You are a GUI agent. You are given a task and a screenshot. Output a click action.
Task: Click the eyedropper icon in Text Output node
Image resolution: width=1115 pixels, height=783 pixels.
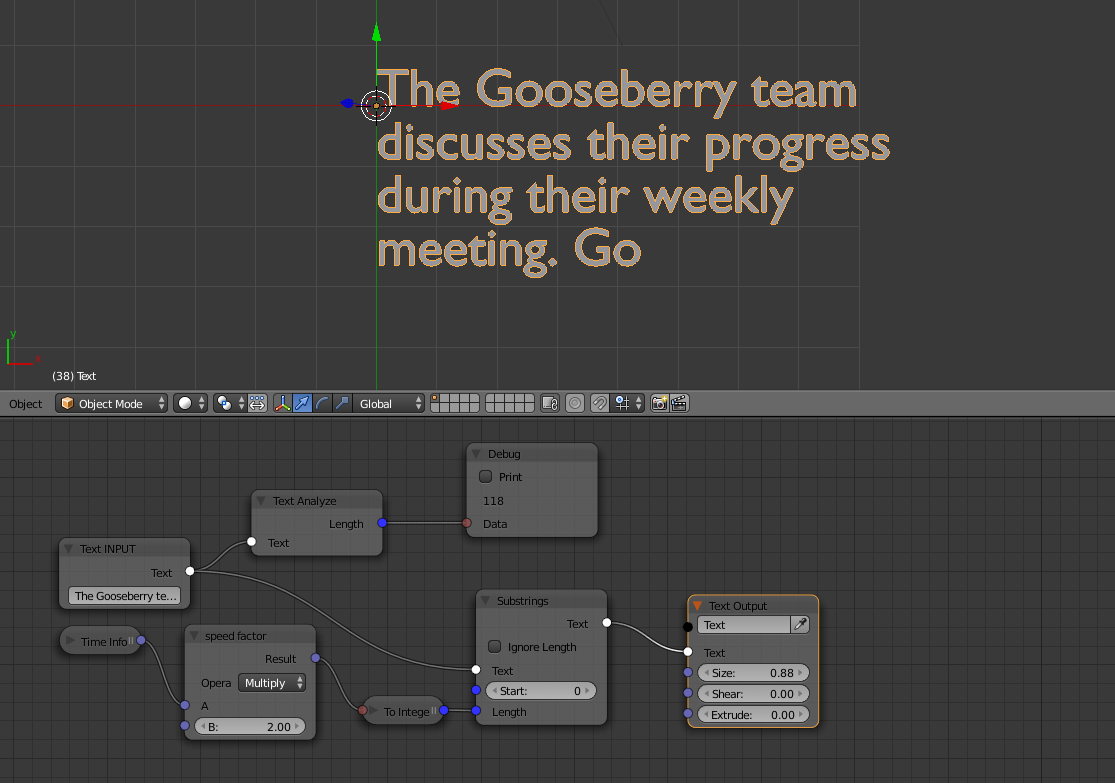pos(800,624)
